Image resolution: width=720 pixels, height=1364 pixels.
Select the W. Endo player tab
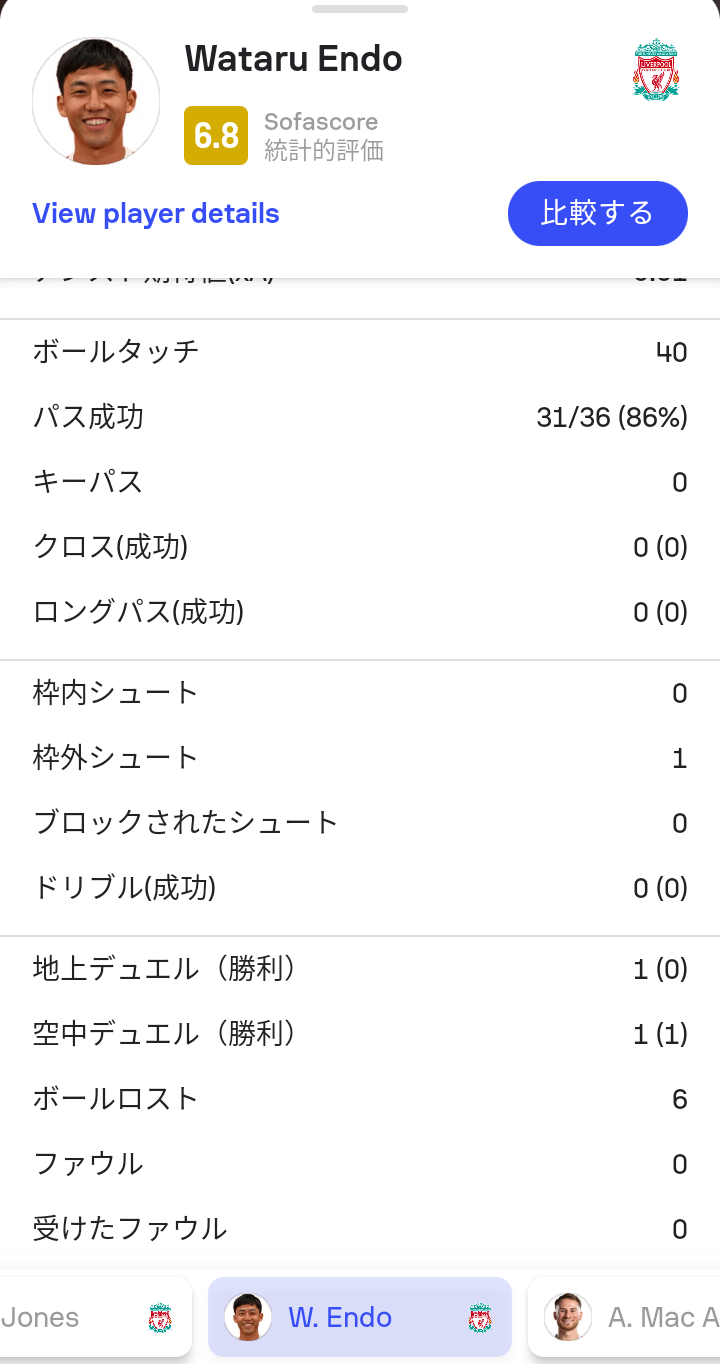(359, 1317)
